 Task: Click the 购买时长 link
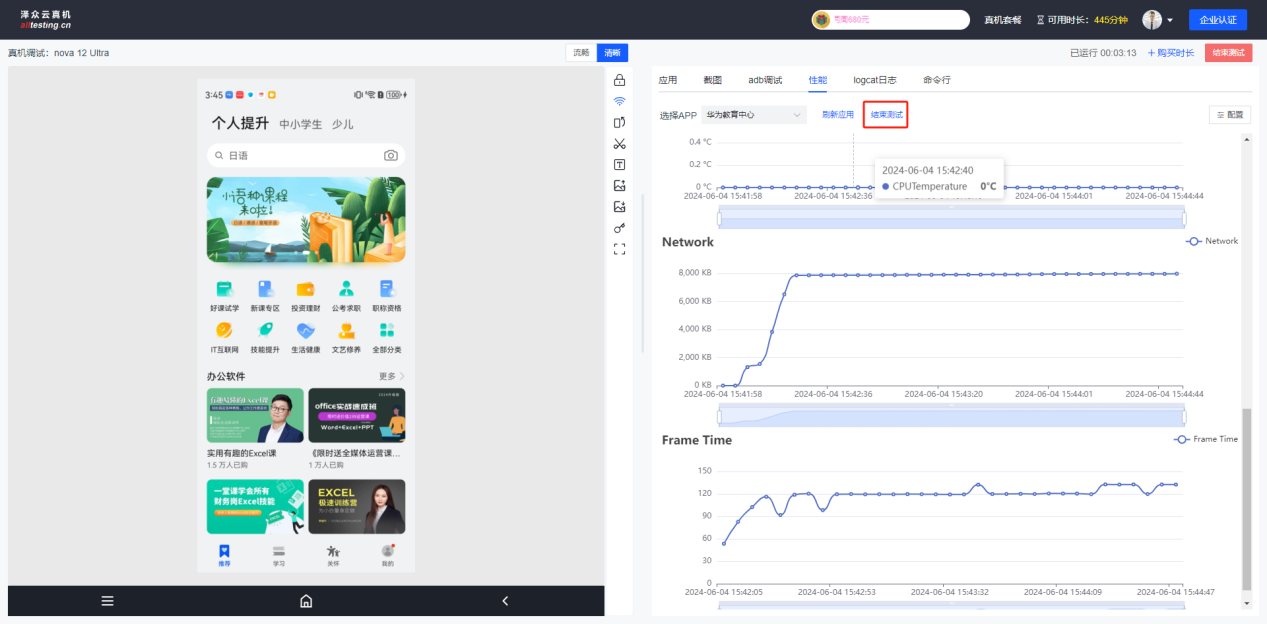[x=1171, y=53]
